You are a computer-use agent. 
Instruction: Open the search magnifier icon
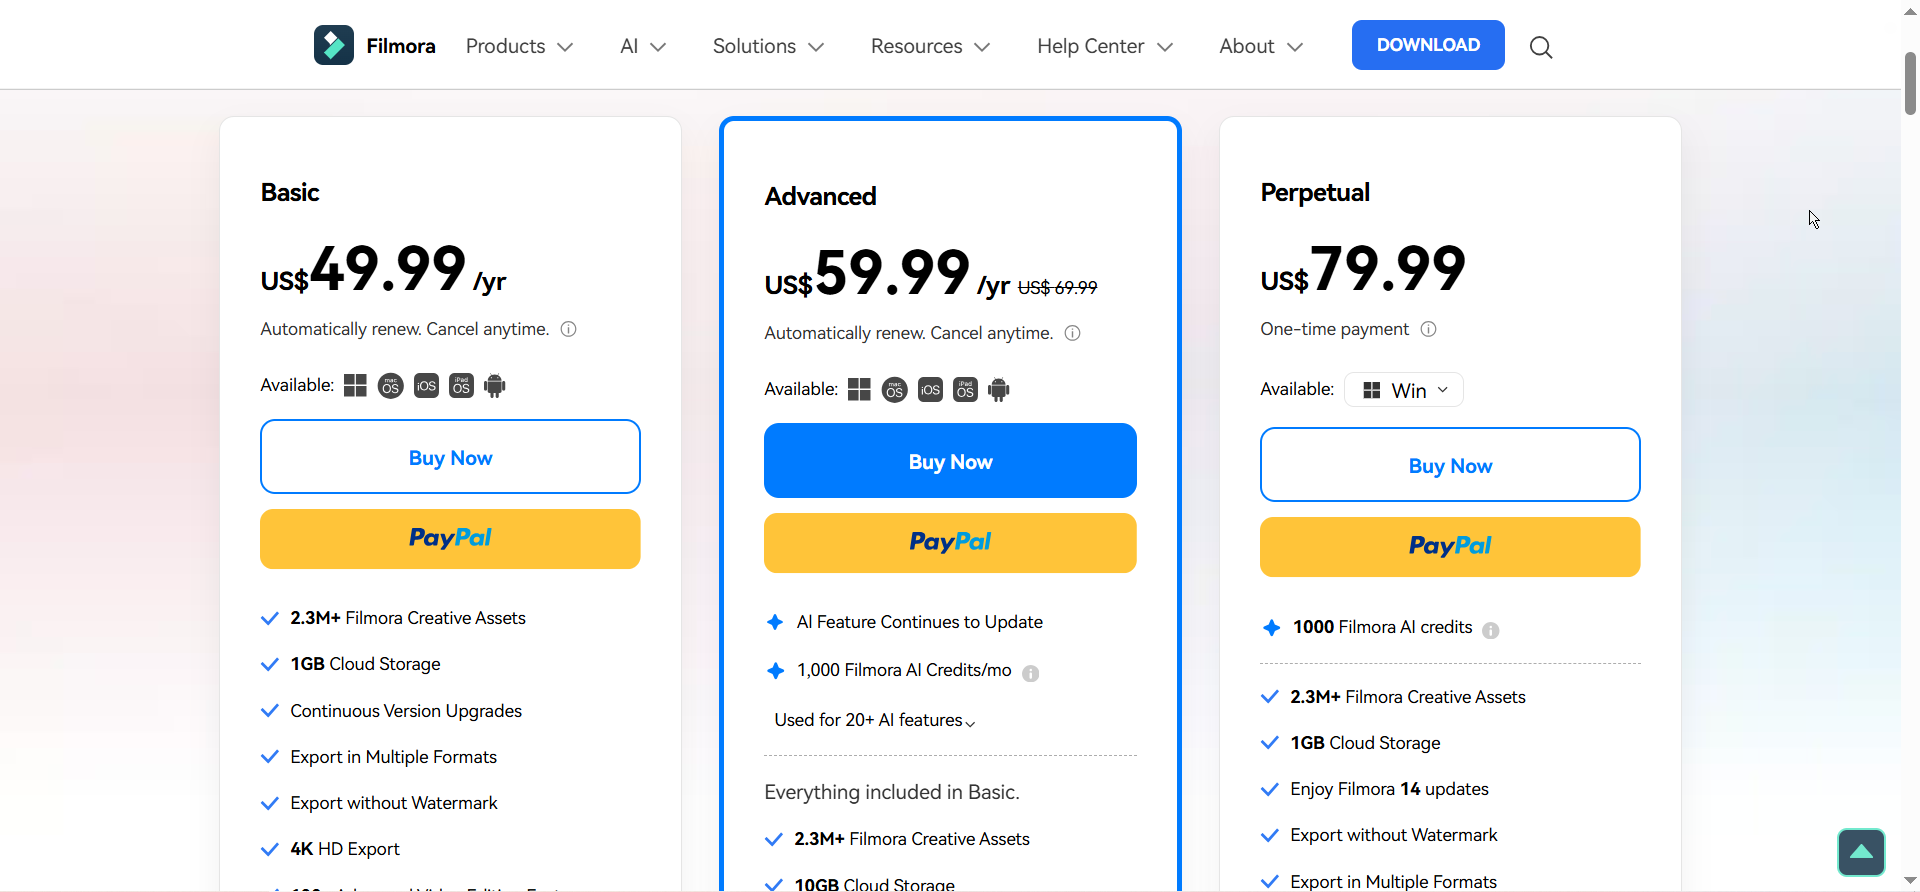click(x=1541, y=47)
